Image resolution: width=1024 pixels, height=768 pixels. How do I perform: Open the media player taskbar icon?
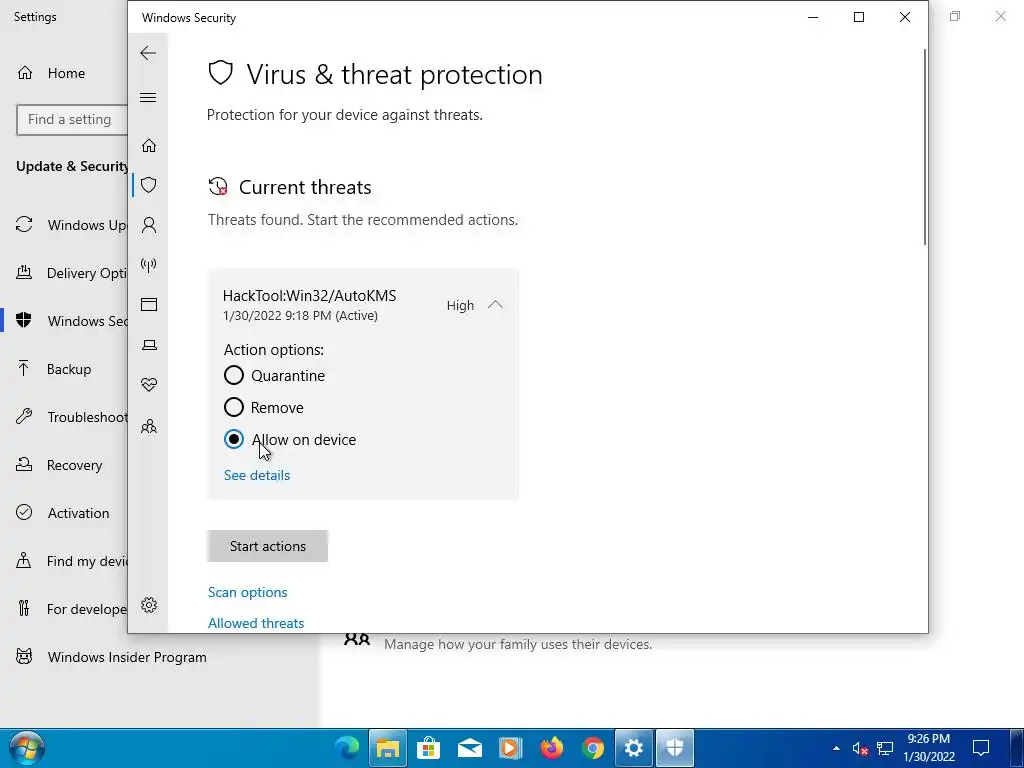pos(511,748)
